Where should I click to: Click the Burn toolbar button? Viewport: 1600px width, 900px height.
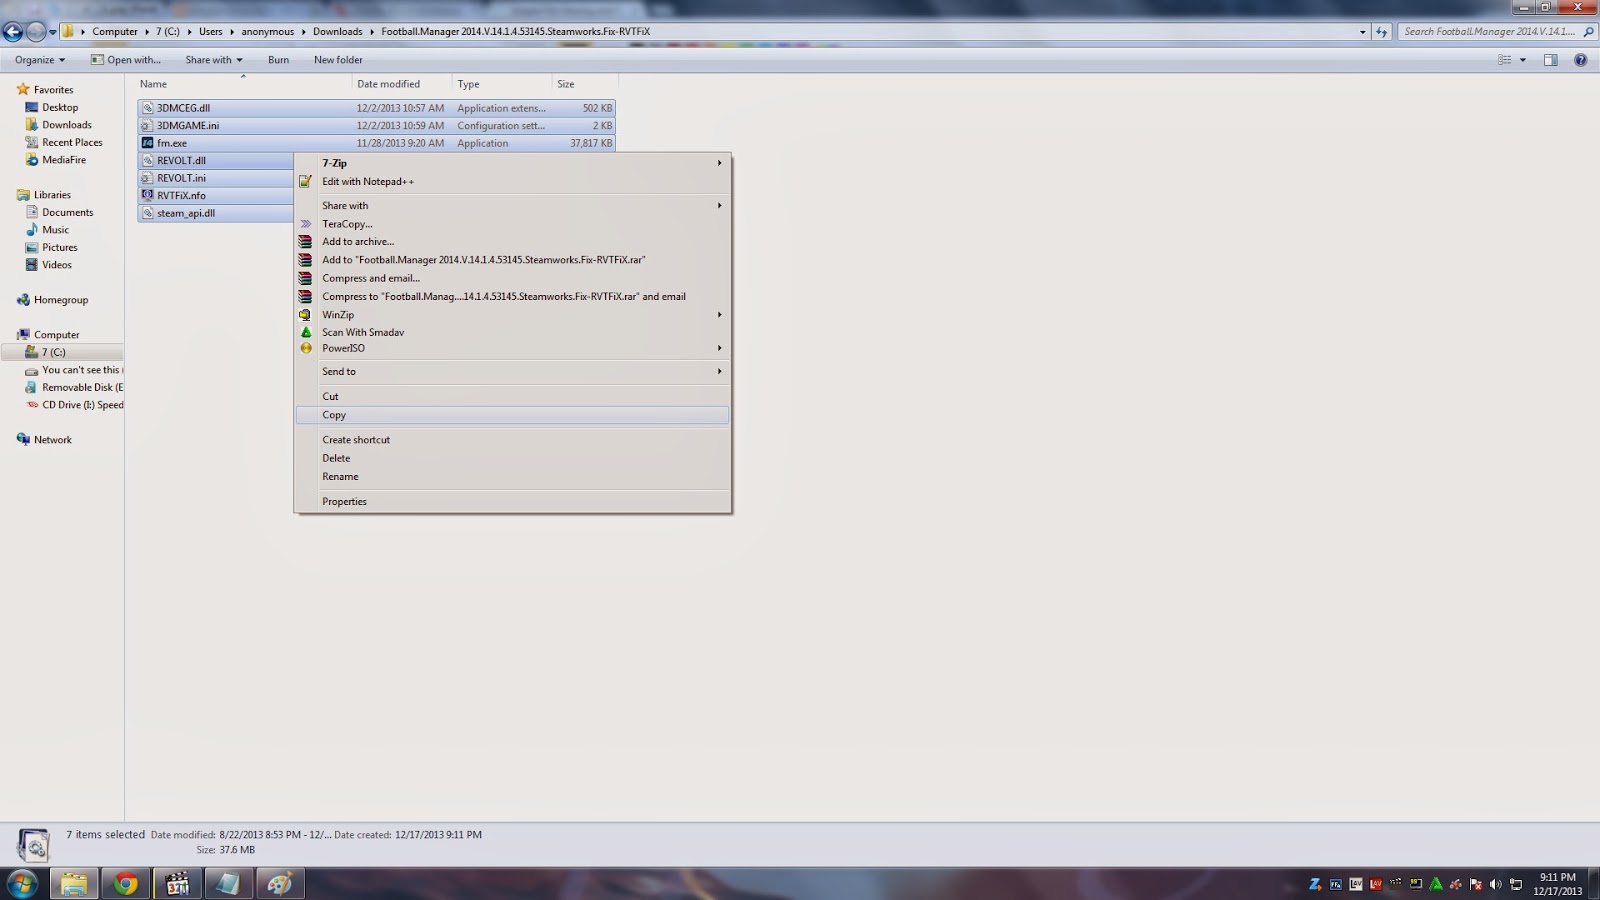coord(278,60)
